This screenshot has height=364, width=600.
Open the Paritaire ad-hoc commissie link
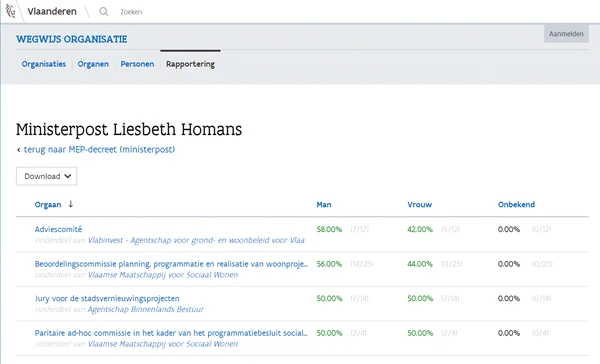tap(171, 333)
